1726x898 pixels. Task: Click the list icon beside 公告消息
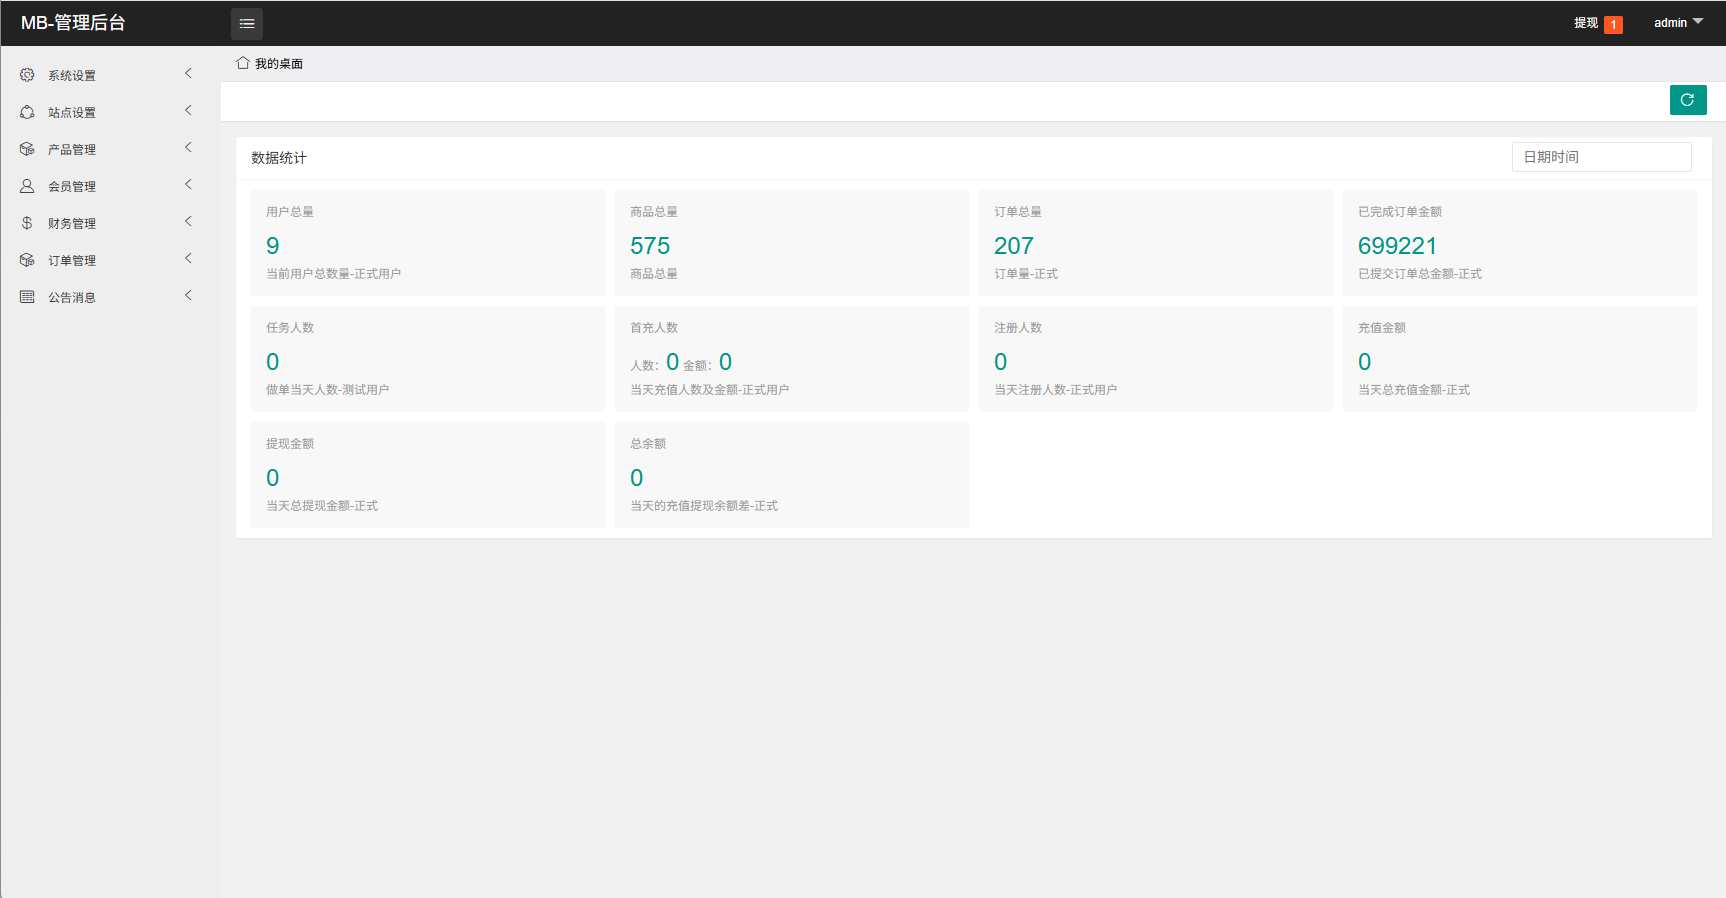click(27, 297)
